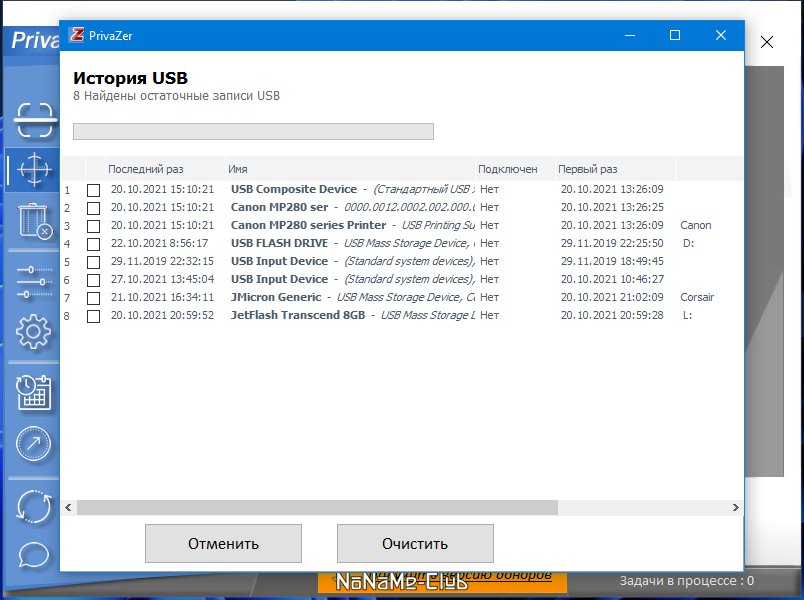Viewport: 804px width, 600px height.
Task: Click the horizontal scrollbar thumb
Action: pos(317,507)
